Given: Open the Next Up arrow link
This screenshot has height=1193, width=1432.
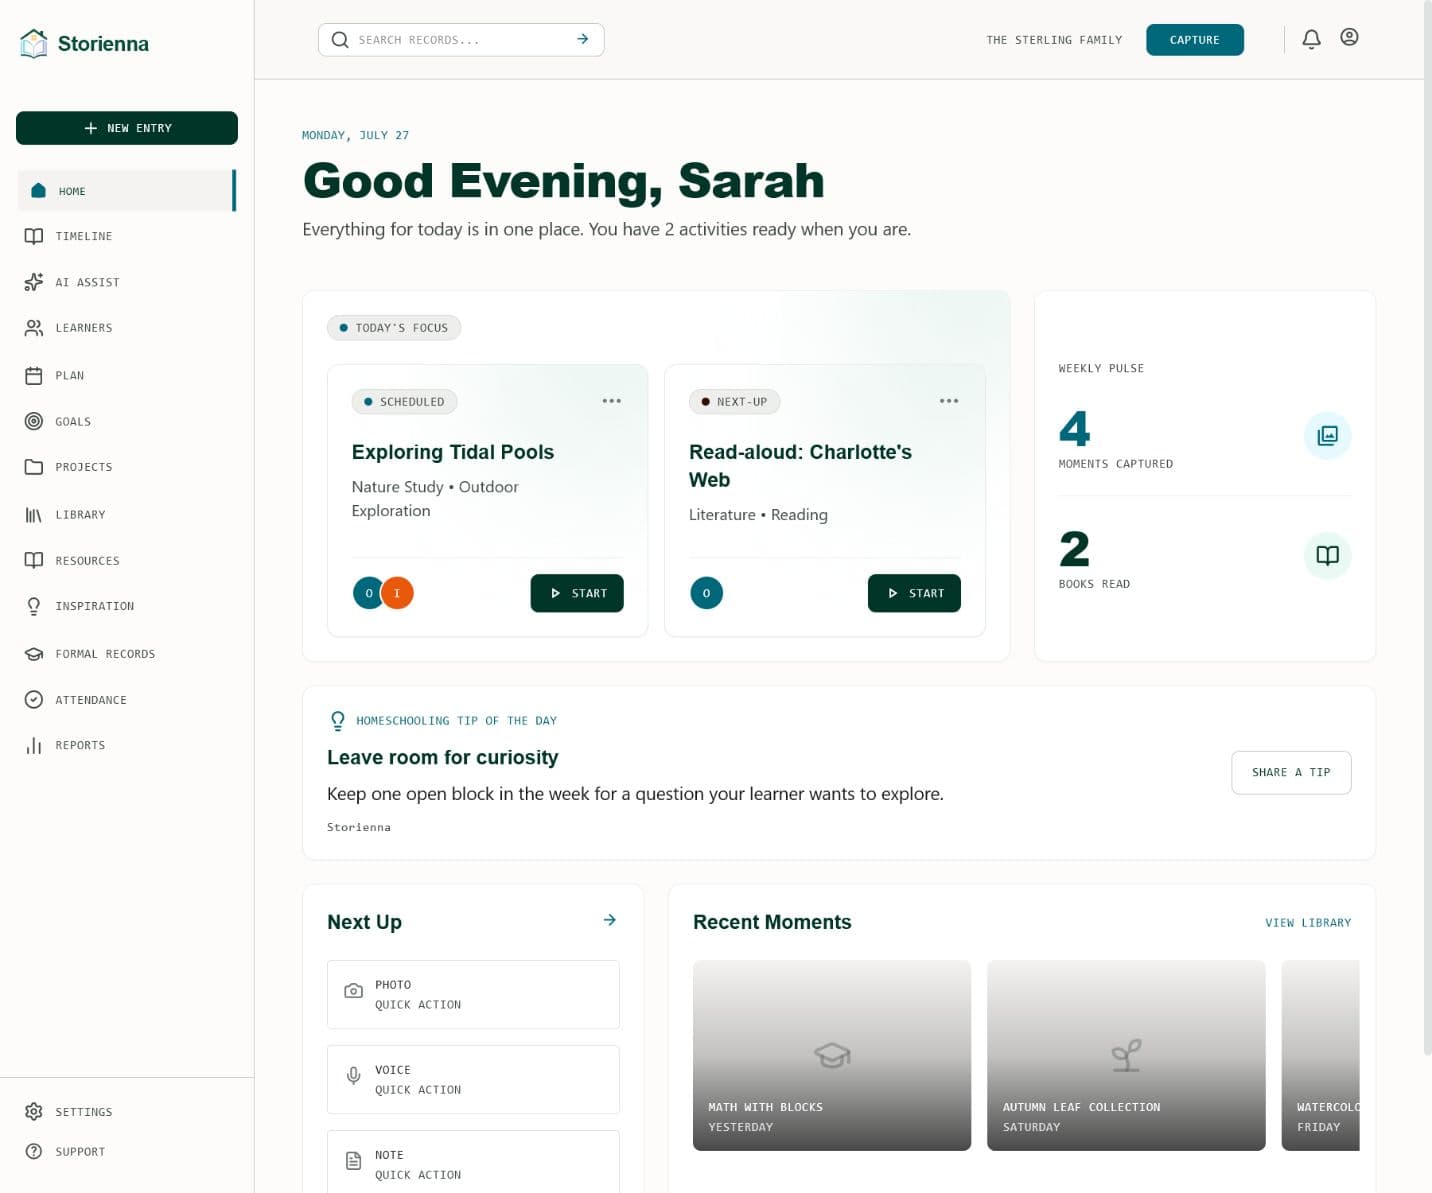Looking at the screenshot, I should tap(609, 920).
